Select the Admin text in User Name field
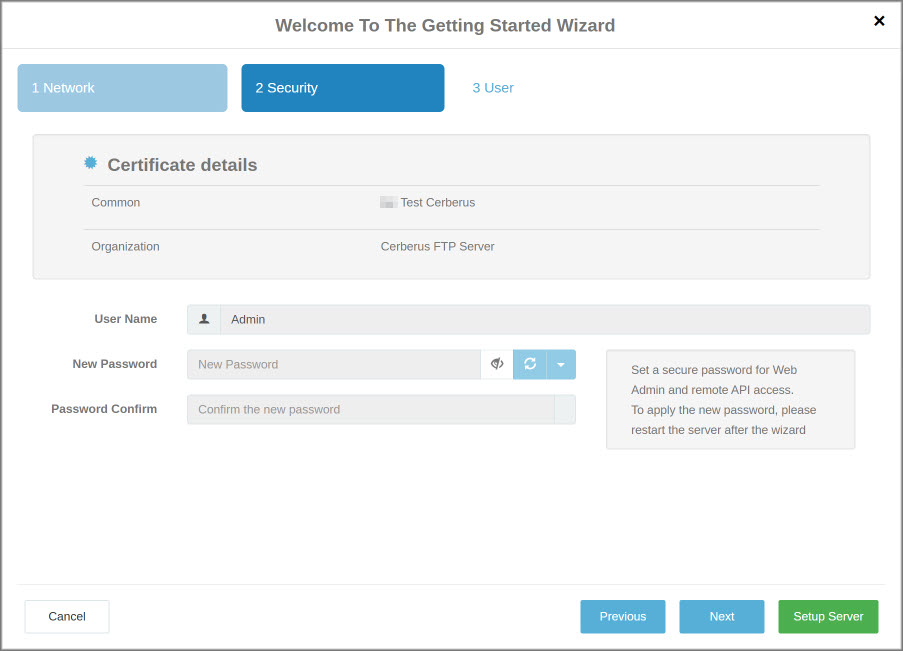 coord(248,318)
